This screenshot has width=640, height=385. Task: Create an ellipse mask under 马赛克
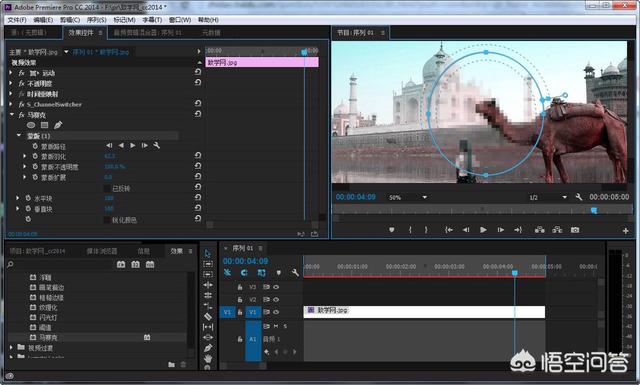[x=31, y=125]
